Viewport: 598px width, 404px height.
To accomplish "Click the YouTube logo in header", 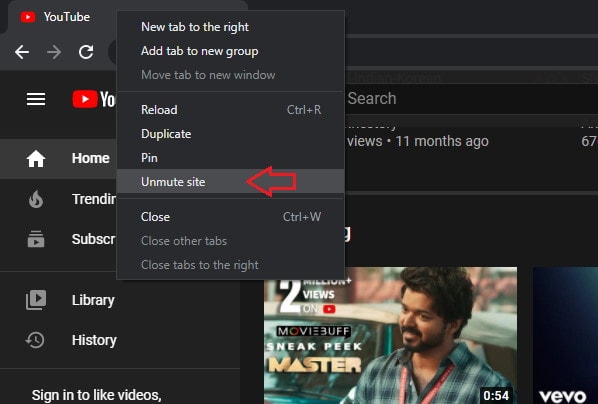I will coord(93,99).
